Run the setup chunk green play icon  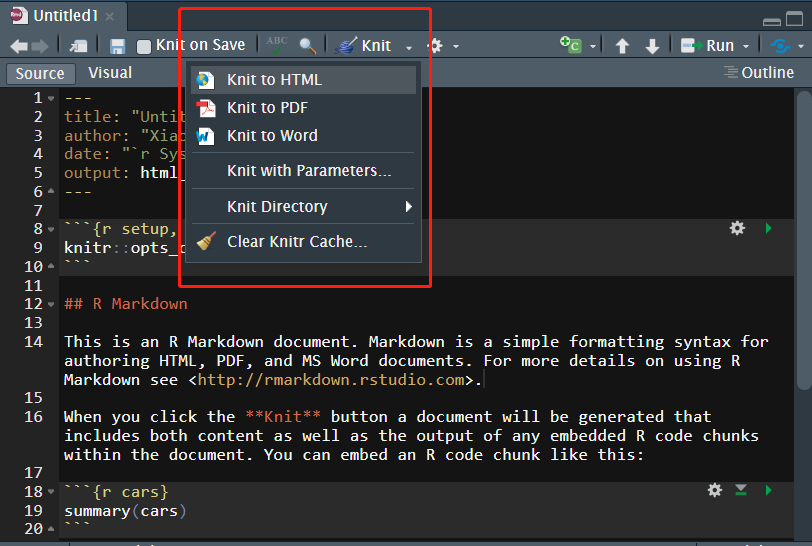[x=768, y=228]
